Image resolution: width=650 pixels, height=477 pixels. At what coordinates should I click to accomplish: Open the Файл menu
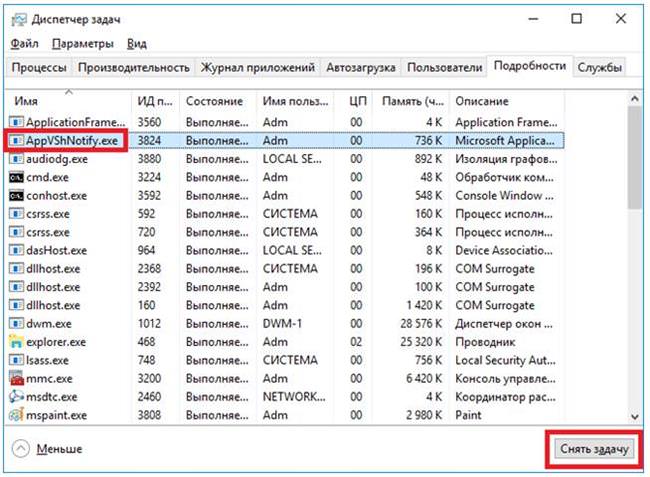[24, 44]
